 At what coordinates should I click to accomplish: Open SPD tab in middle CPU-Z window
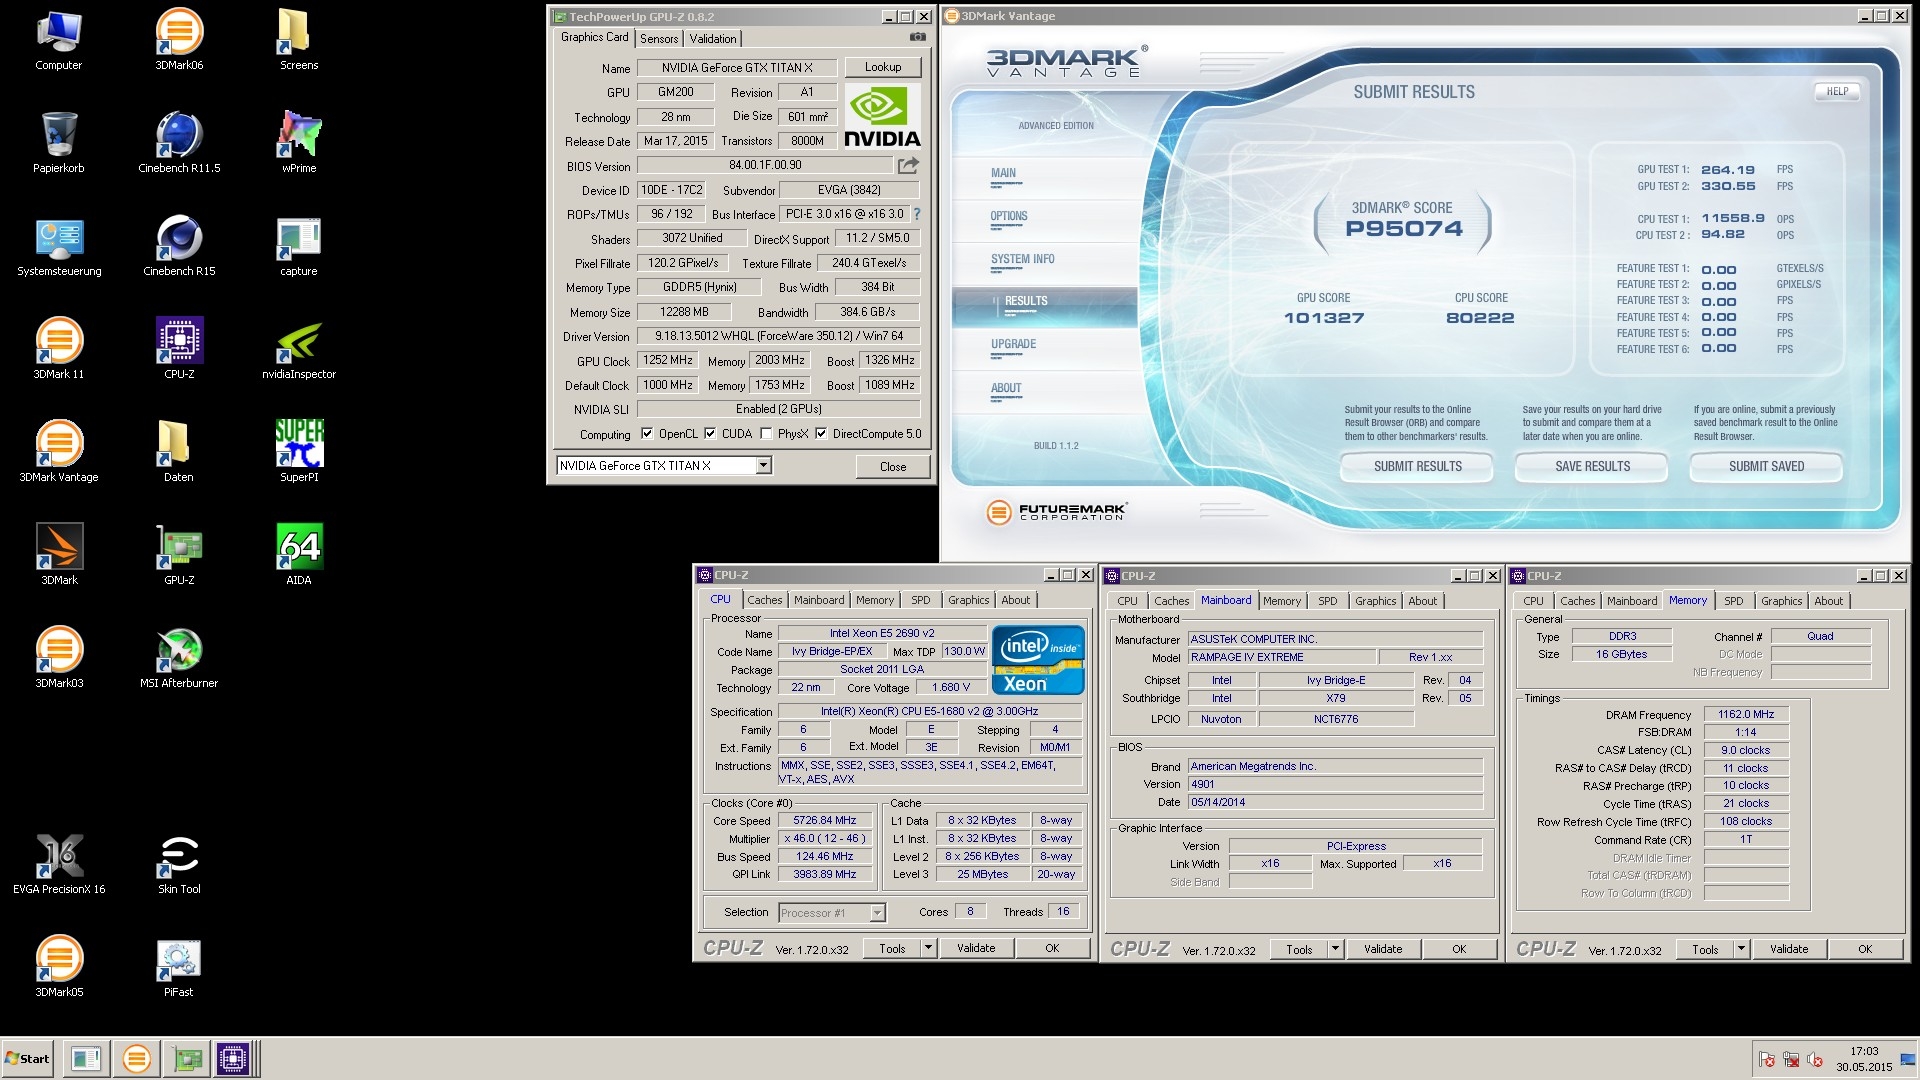(1328, 601)
